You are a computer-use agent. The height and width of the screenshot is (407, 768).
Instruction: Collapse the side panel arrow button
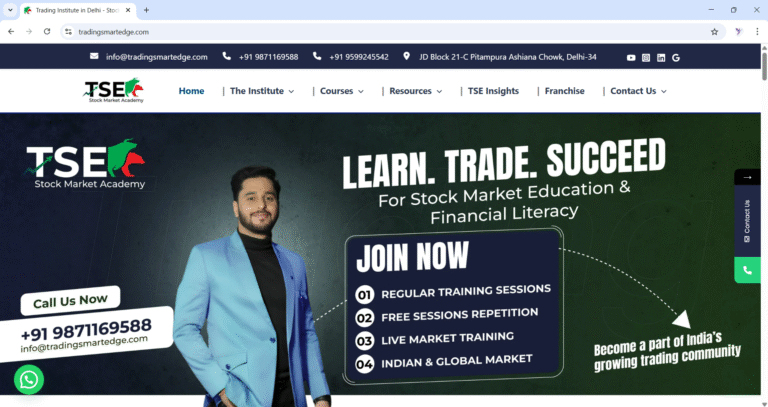(x=747, y=177)
